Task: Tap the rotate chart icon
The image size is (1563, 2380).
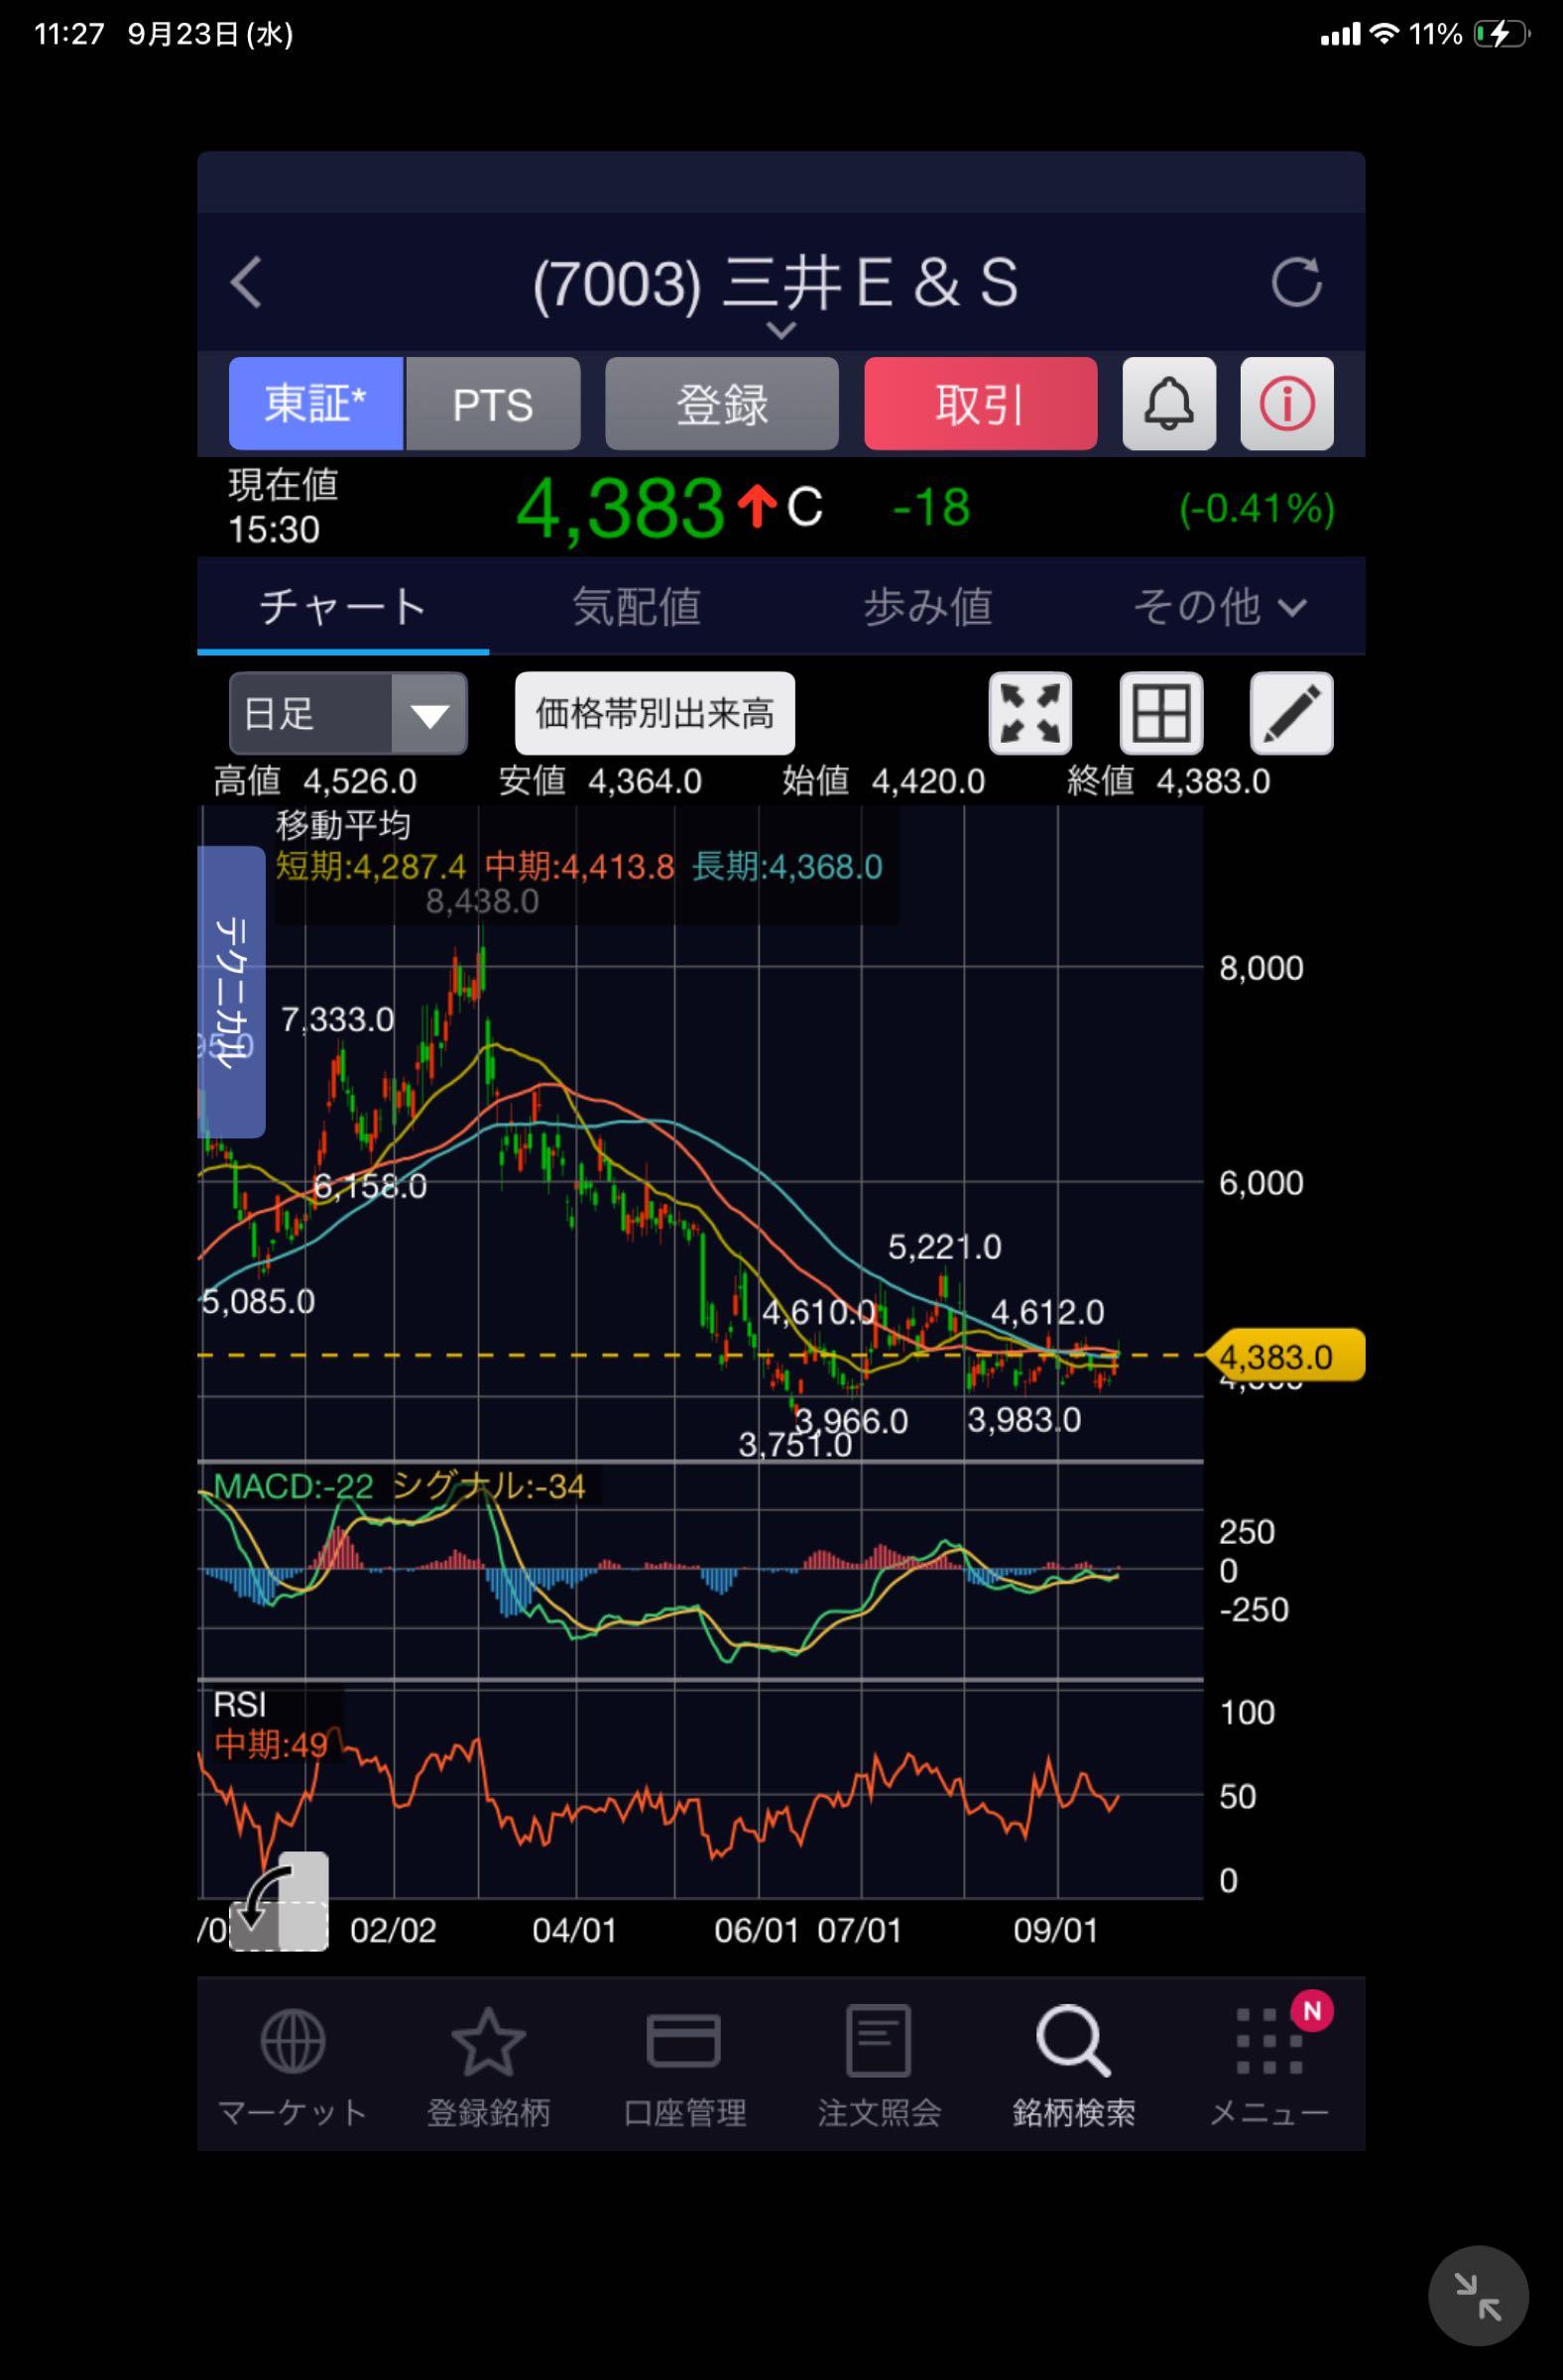Action: click(x=279, y=1900)
